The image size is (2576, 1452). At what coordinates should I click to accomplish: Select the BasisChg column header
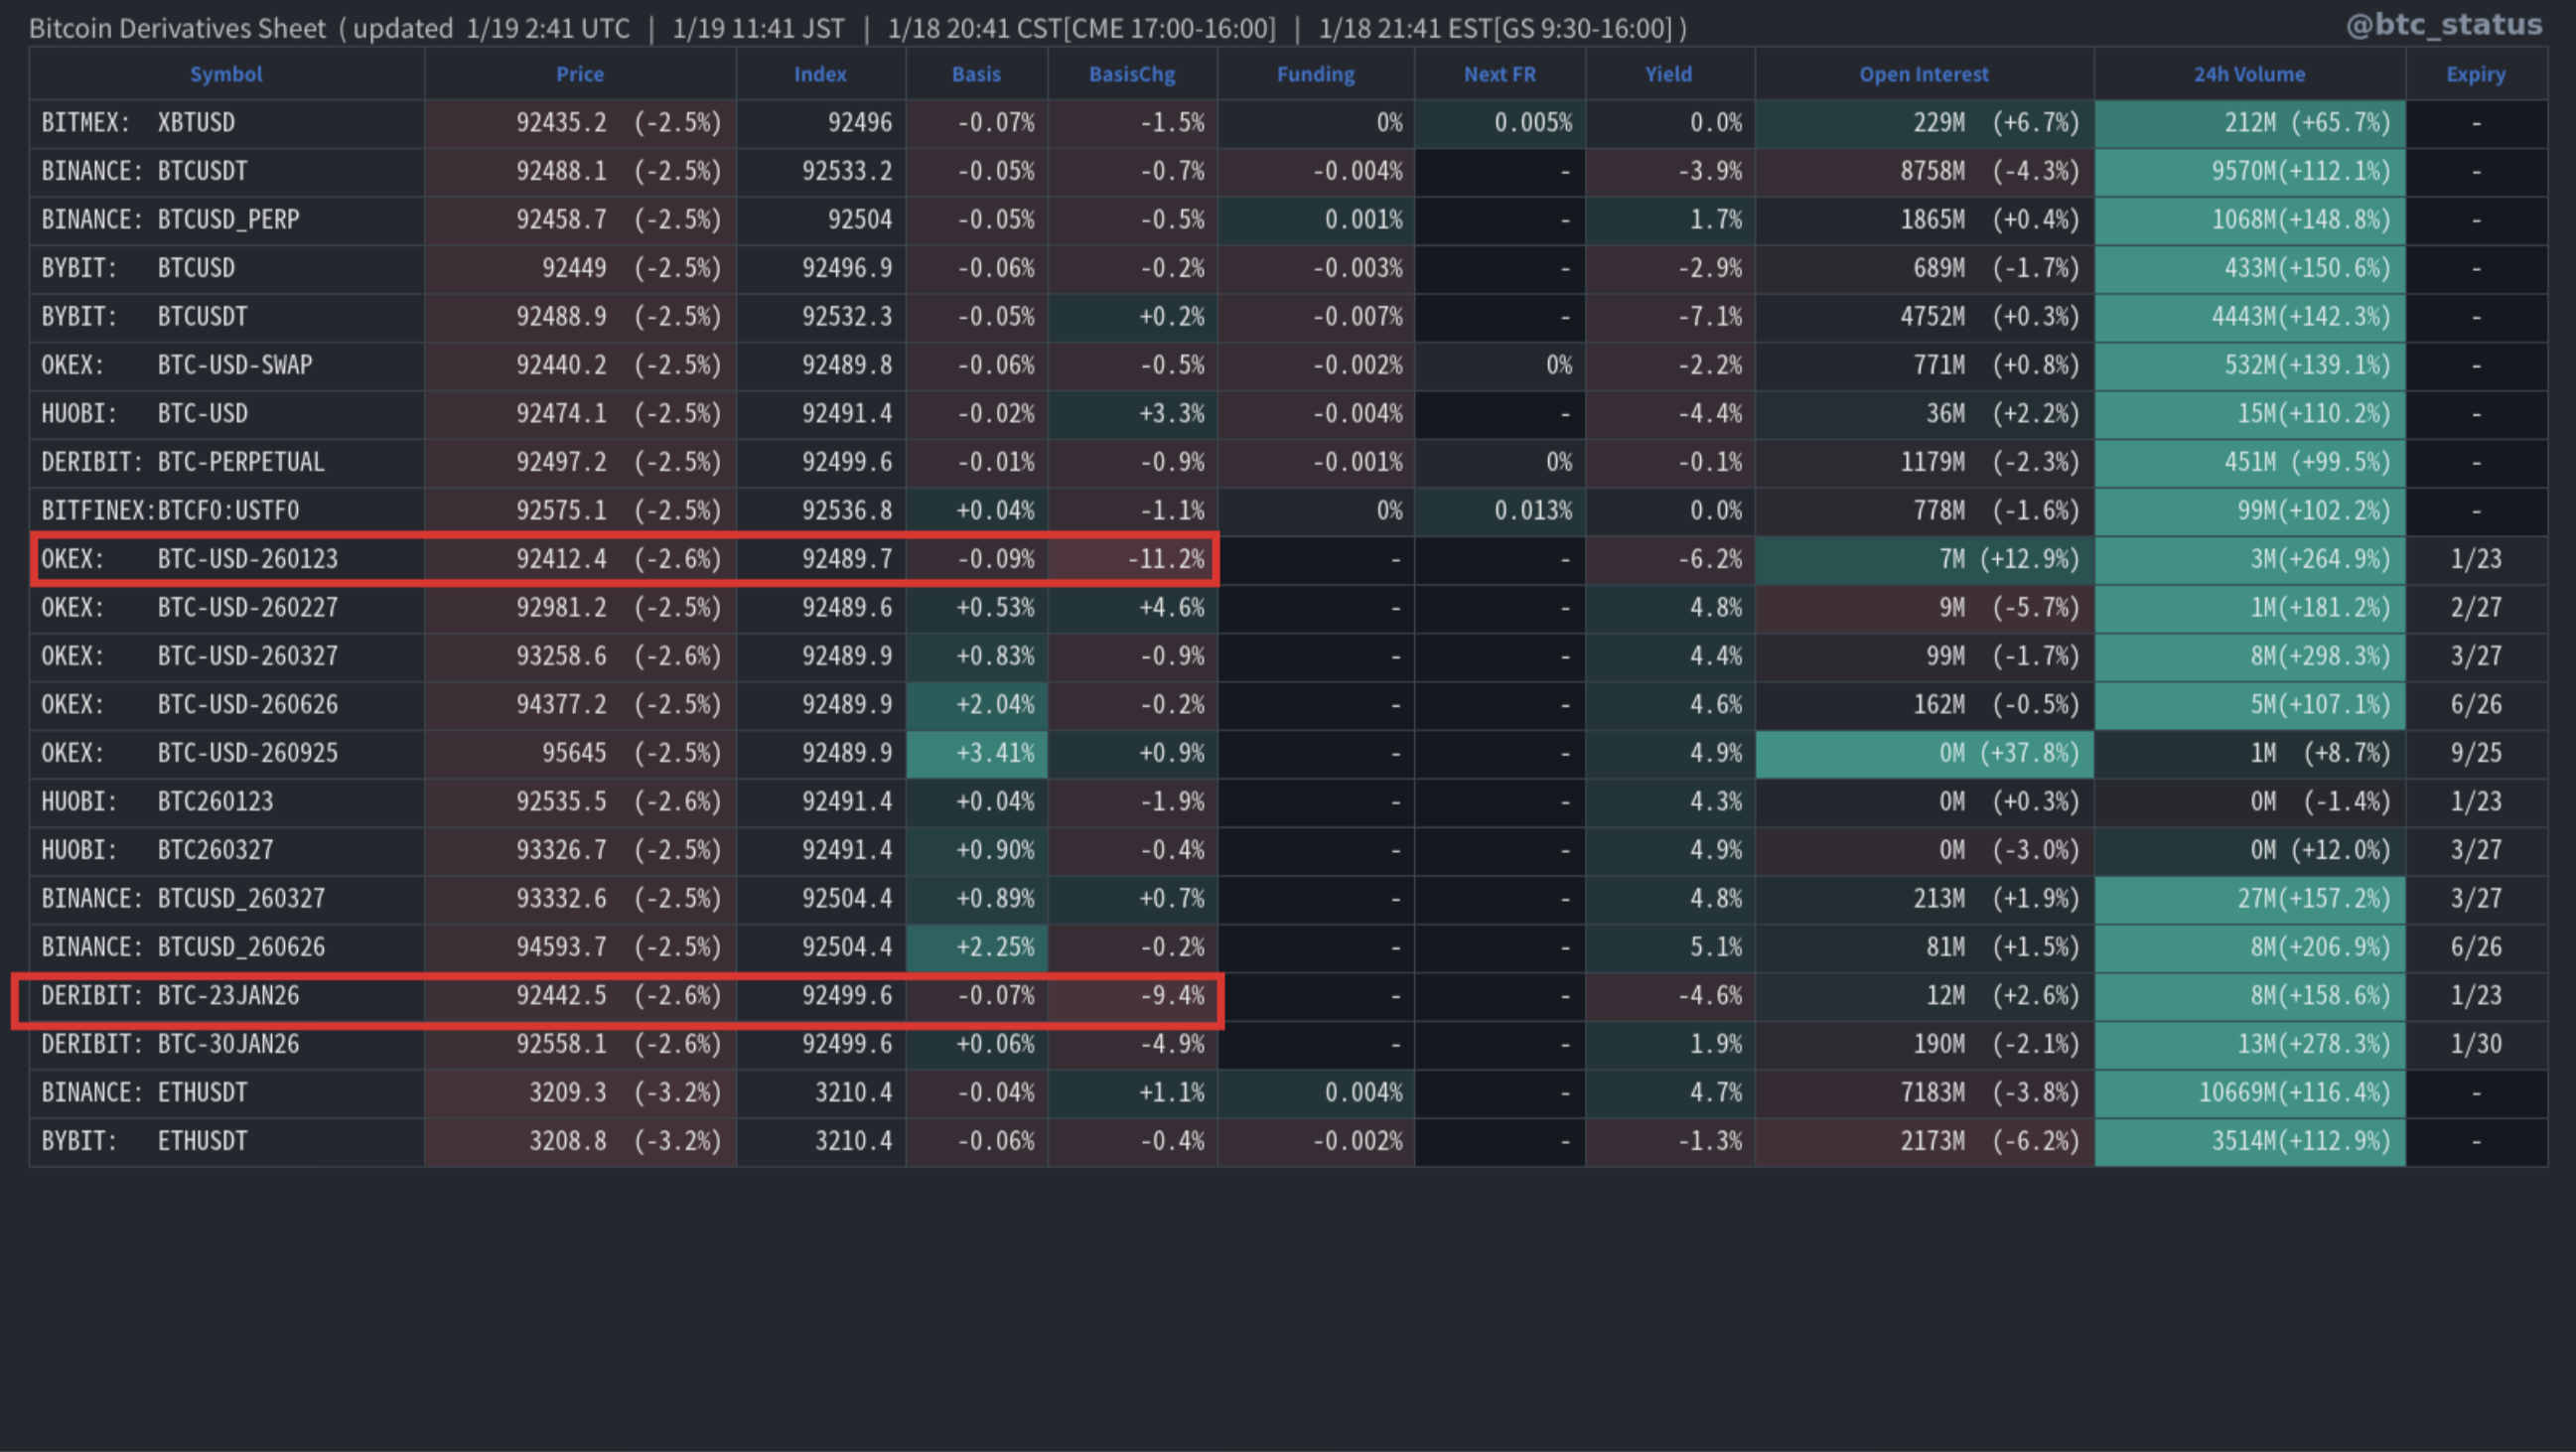click(1132, 74)
